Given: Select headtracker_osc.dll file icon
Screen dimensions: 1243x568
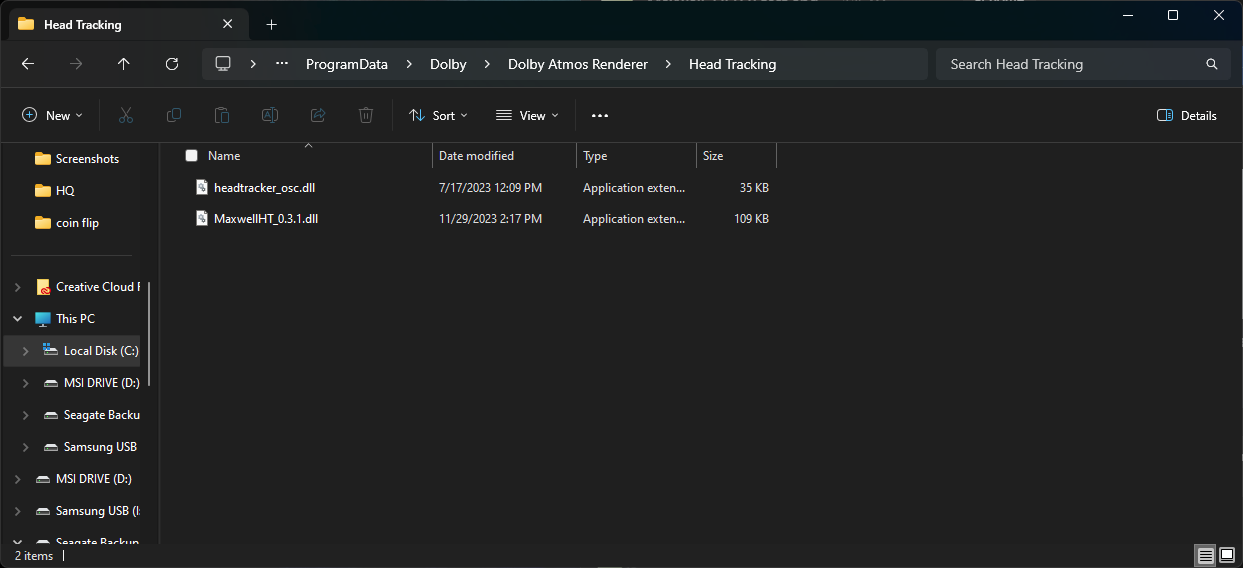Looking at the screenshot, I should (x=202, y=187).
